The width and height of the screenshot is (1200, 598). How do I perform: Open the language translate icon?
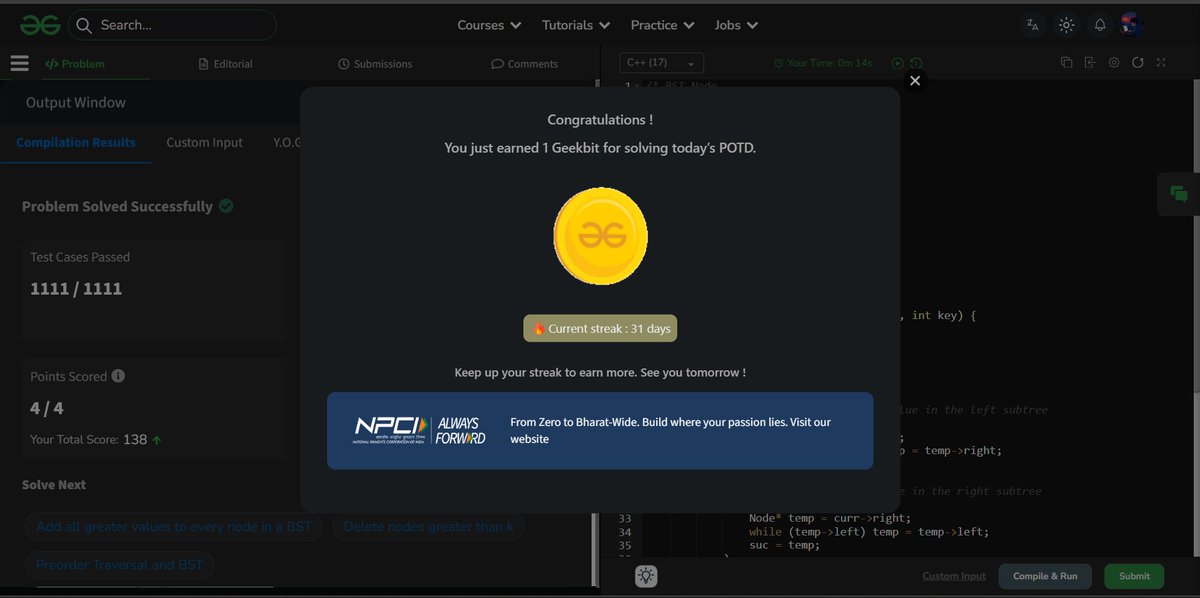coord(1033,25)
